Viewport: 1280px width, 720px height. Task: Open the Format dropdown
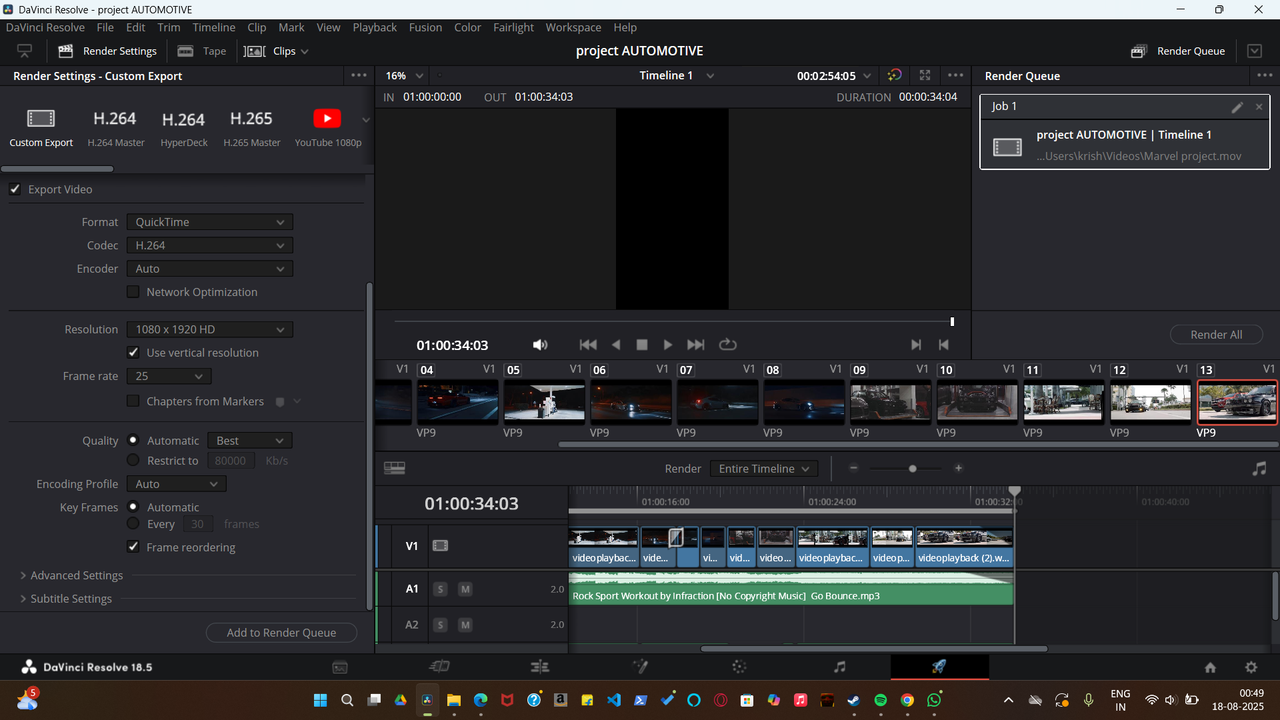pyautogui.click(x=209, y=221)
